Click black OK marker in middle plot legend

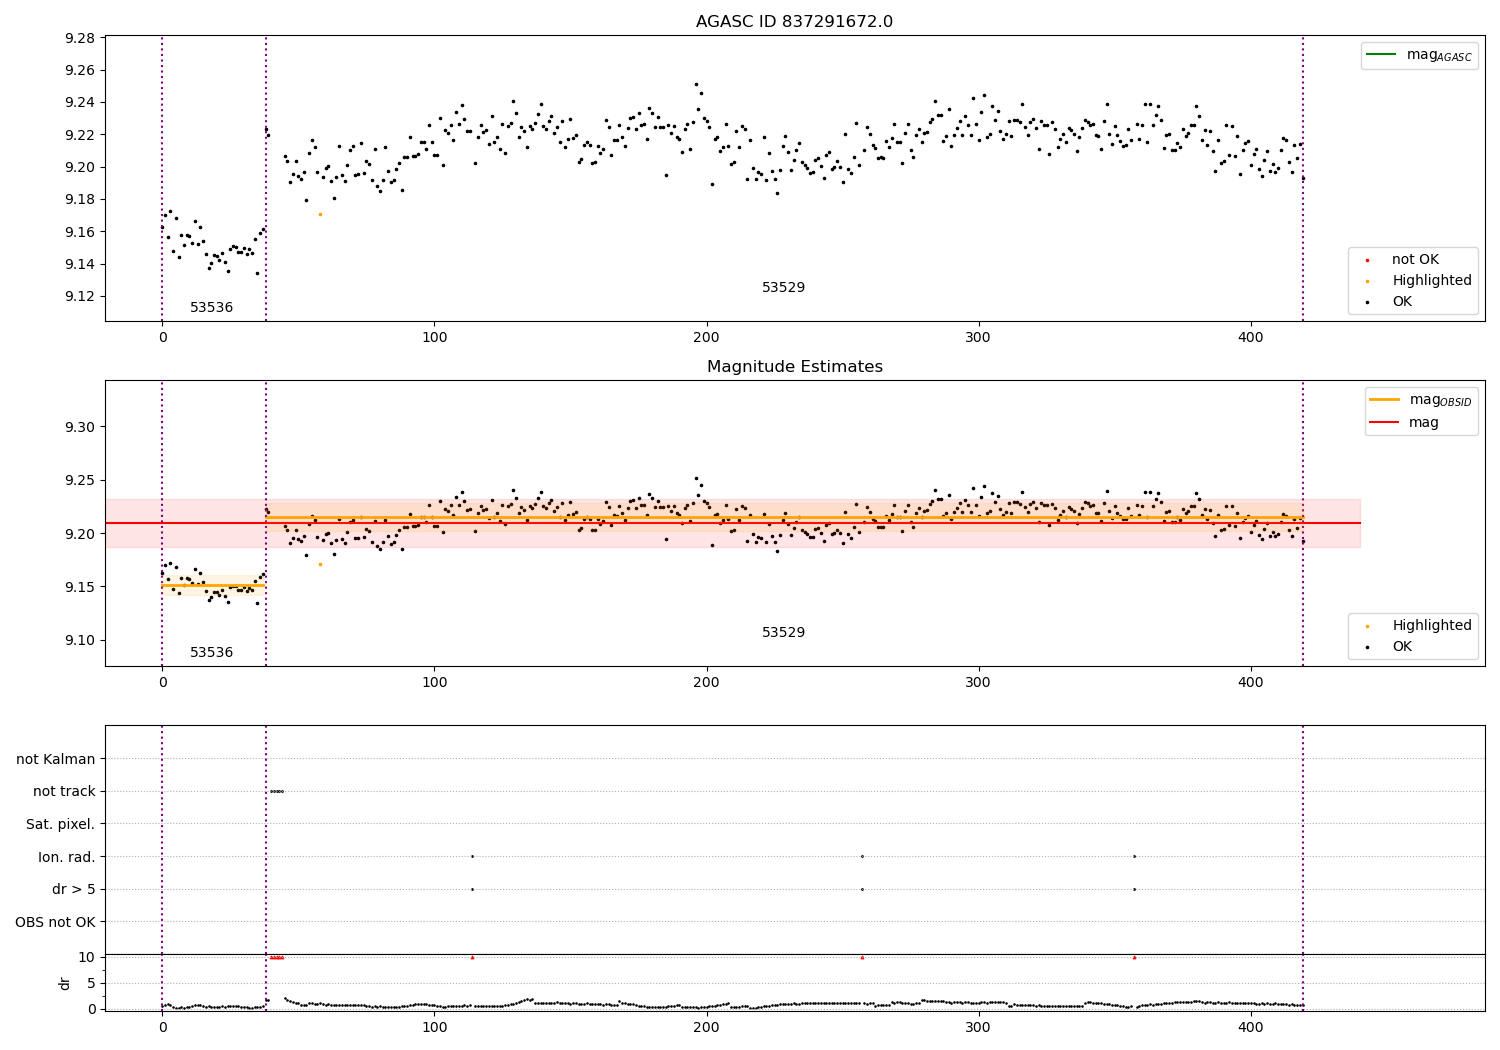(x=1367, y=647)
